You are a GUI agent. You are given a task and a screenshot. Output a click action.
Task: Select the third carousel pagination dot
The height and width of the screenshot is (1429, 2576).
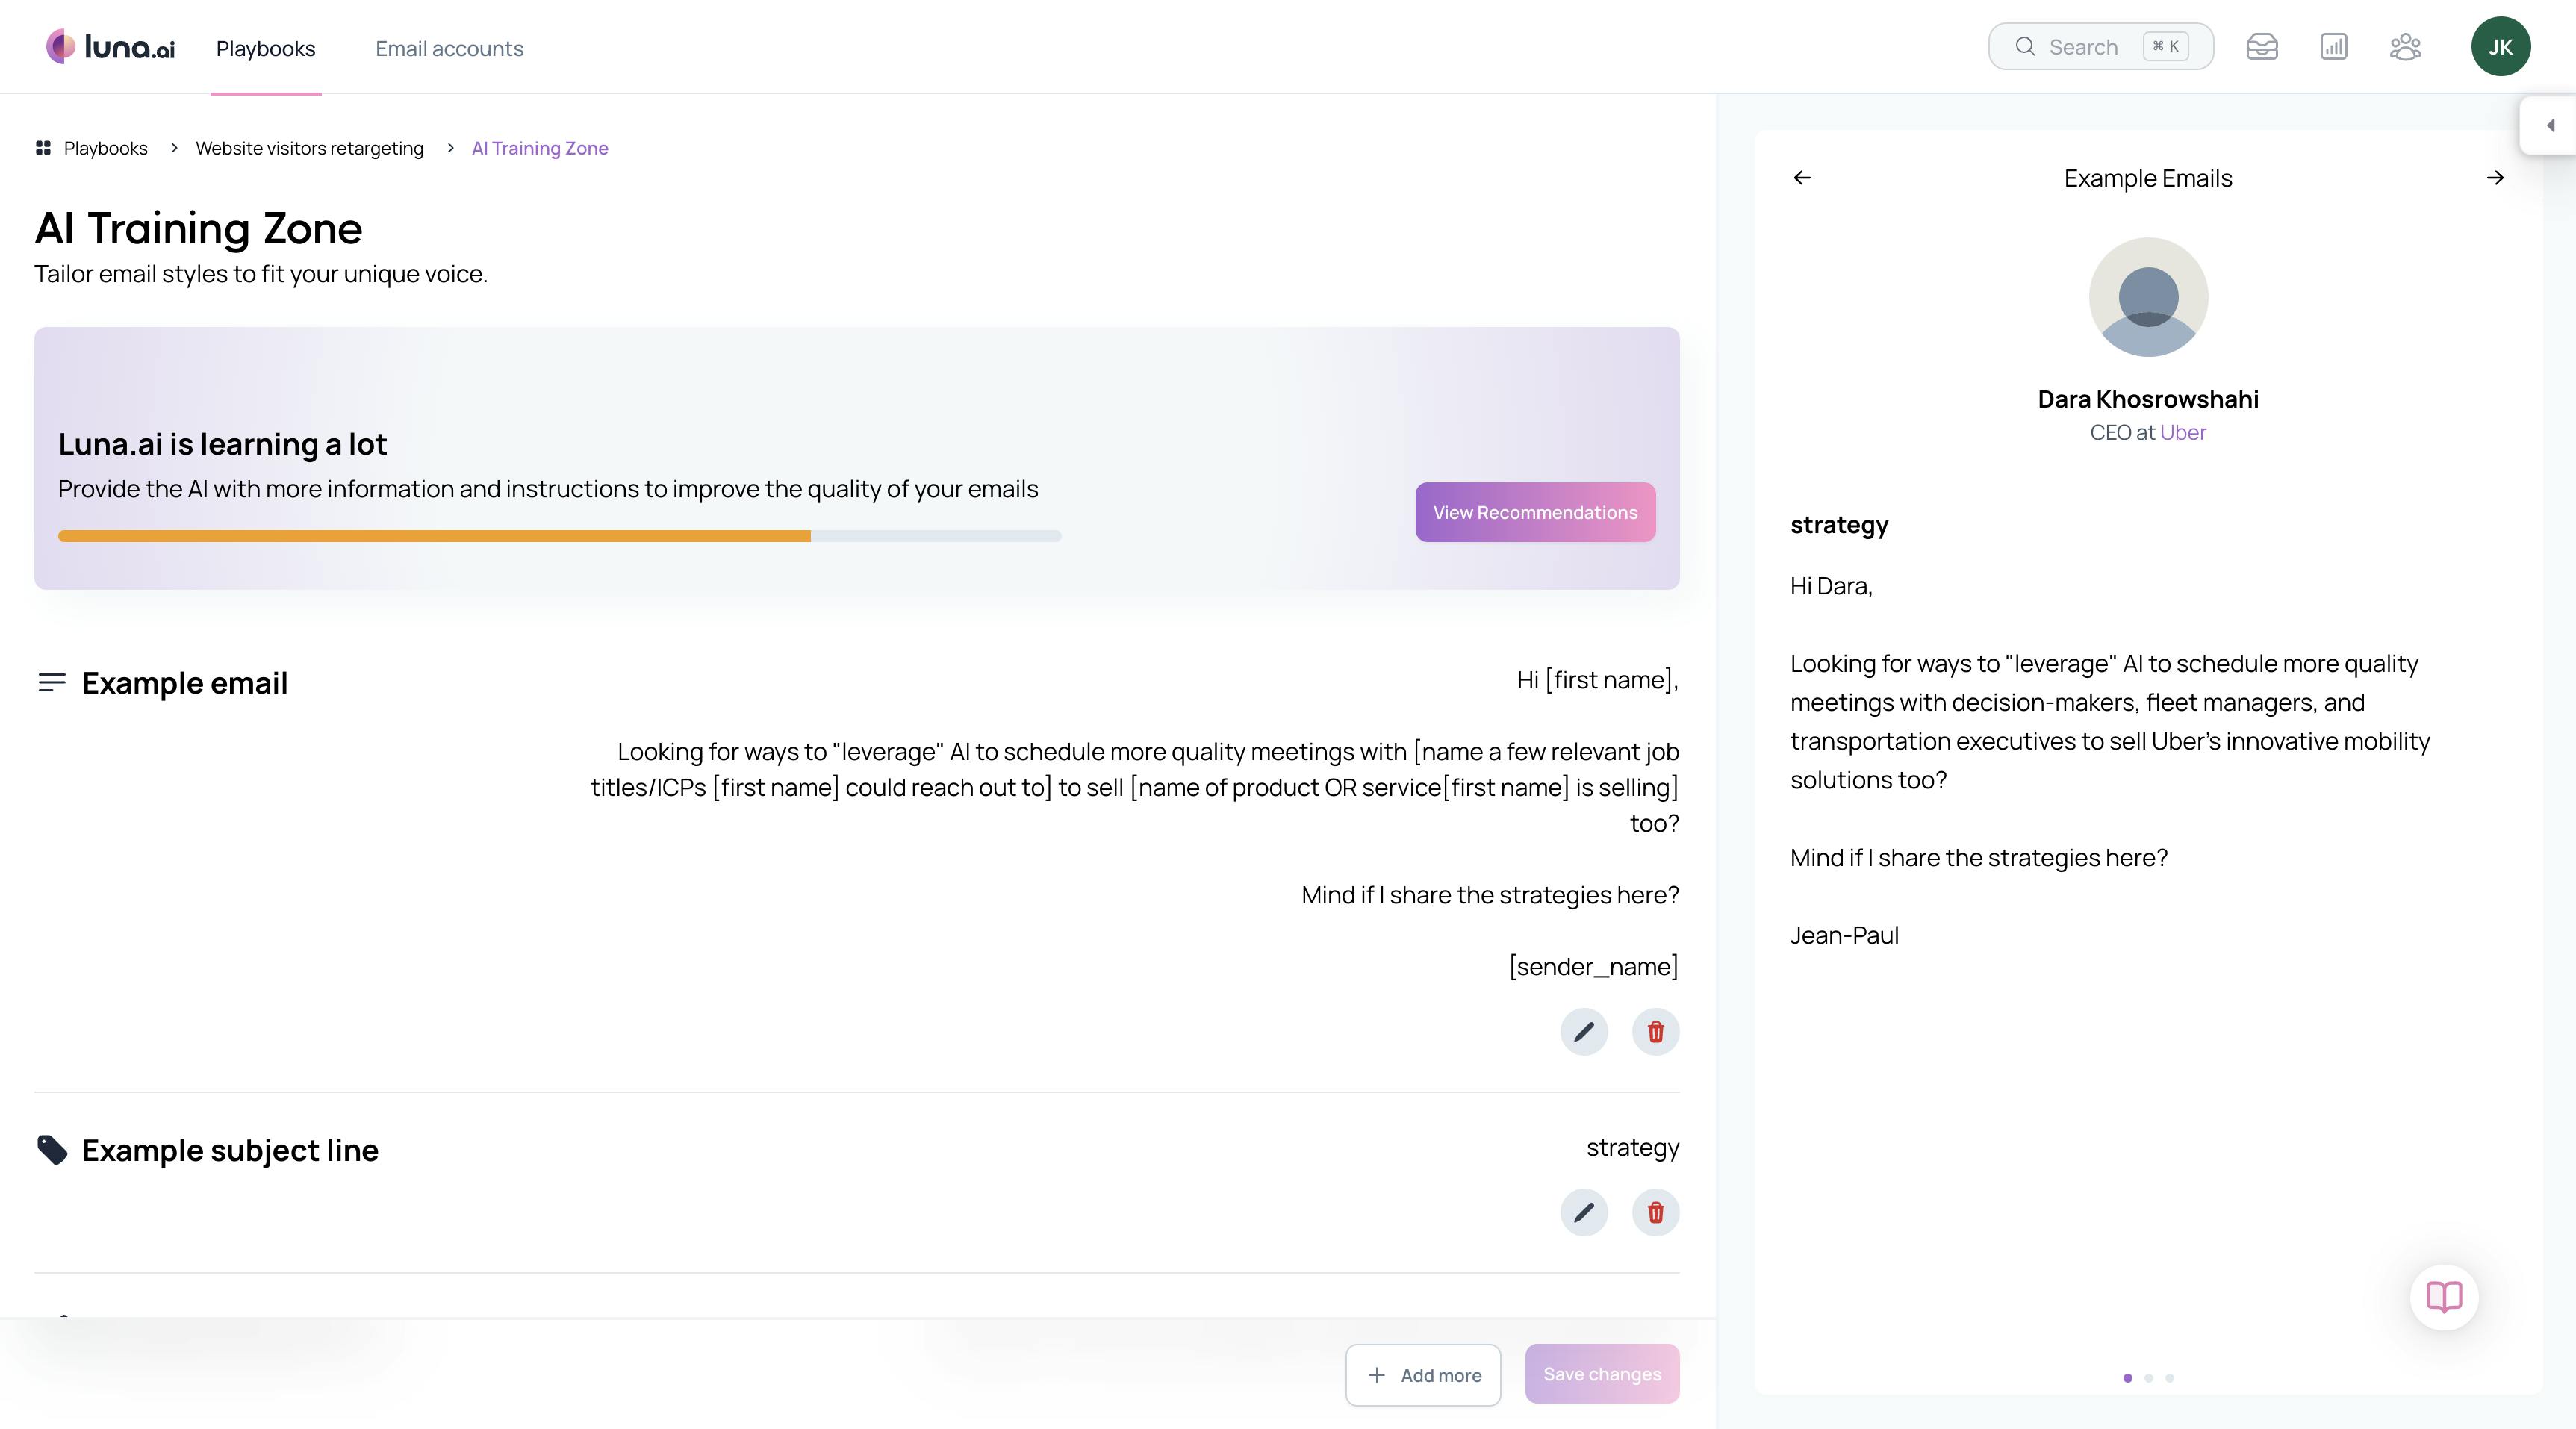[x=2170, y=1378]
